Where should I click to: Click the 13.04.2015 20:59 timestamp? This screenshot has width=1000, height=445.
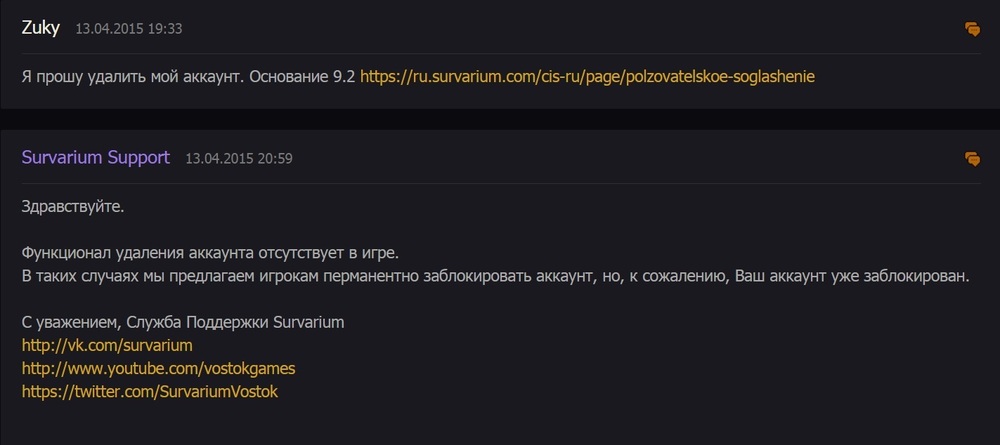(x=238, y=159)
